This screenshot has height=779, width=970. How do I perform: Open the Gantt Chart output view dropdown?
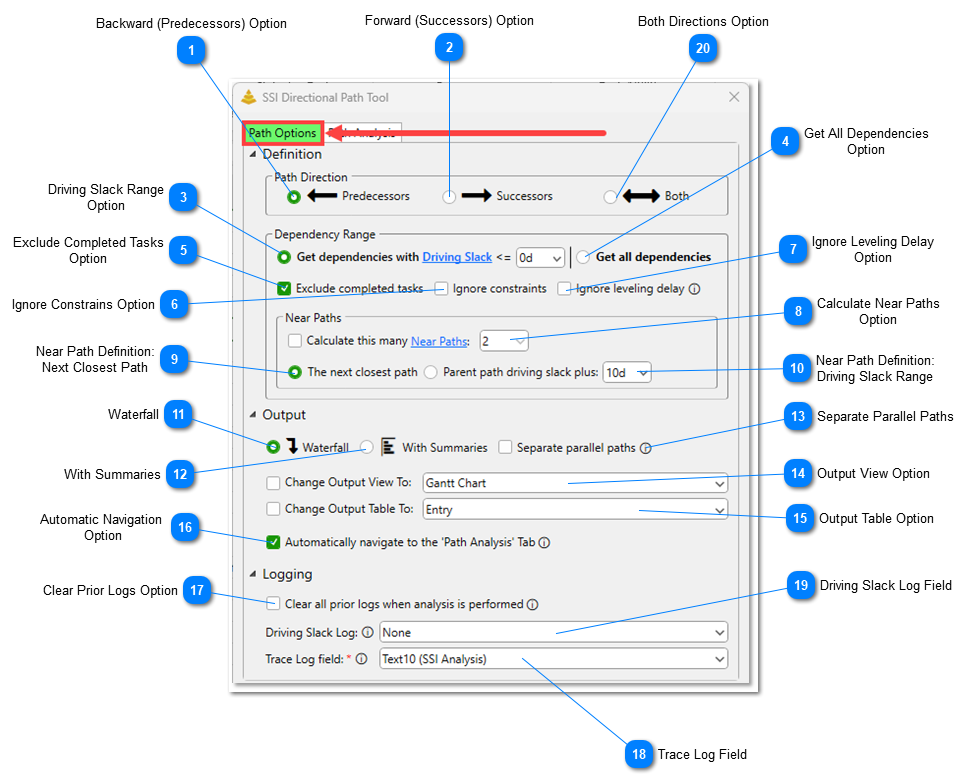coord(575,483)
